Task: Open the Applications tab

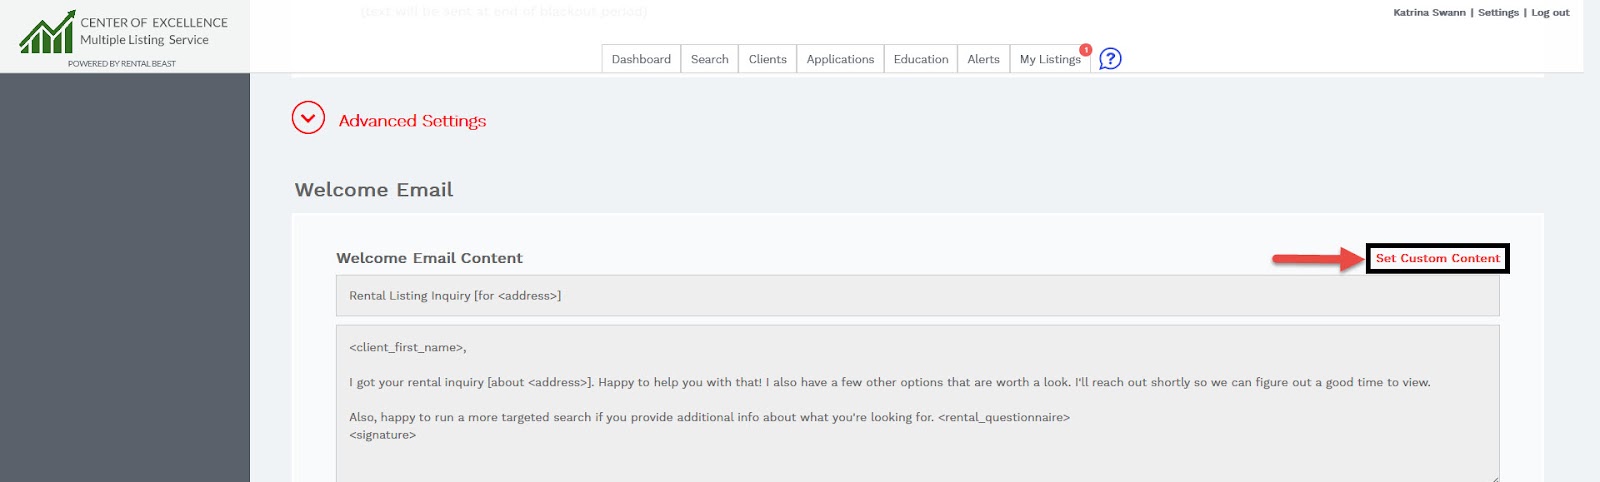Action: [840, 59]
